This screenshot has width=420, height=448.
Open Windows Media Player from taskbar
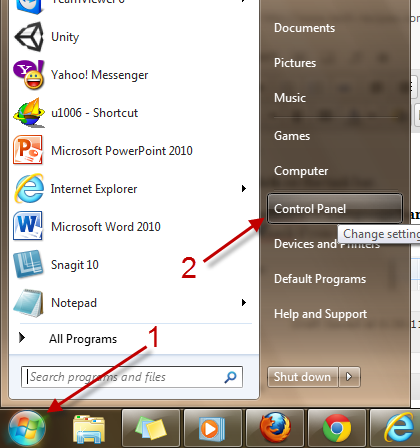click(x=213, y=428)
